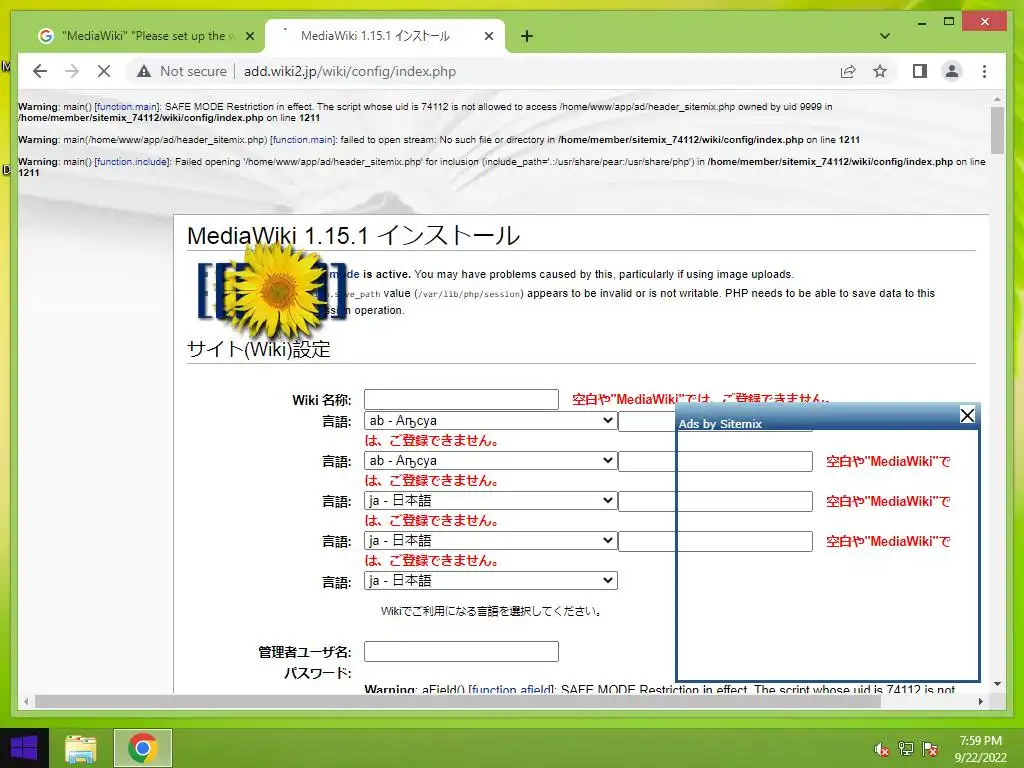
Task: Click the Wiki 名称 text field
Action: (461, 399)
